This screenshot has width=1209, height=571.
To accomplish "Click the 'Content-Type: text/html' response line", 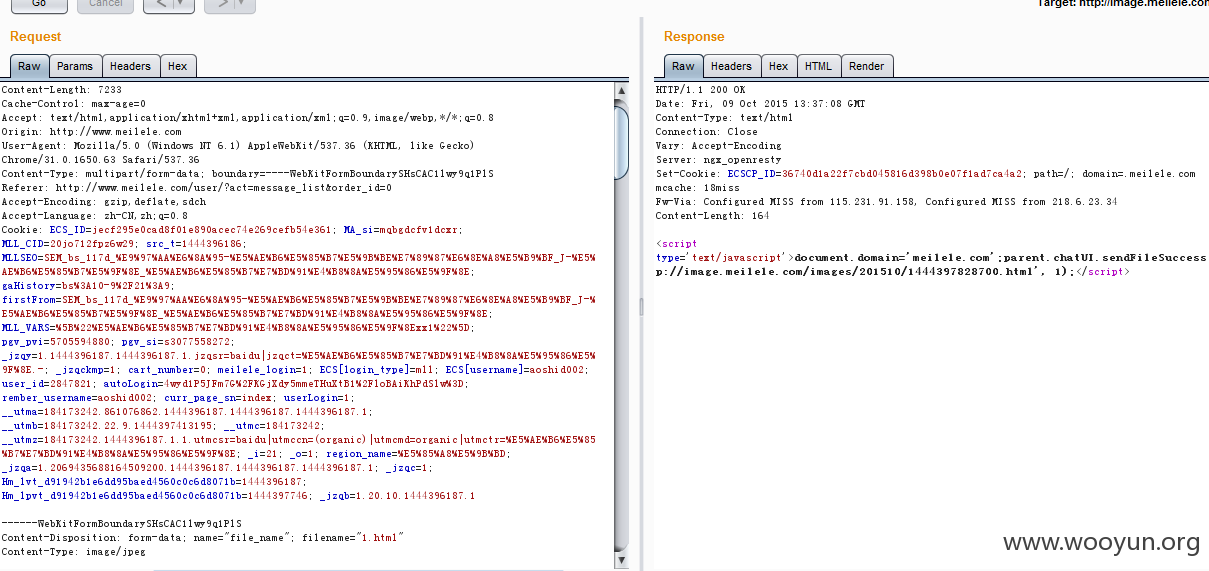I will (724, 118).
